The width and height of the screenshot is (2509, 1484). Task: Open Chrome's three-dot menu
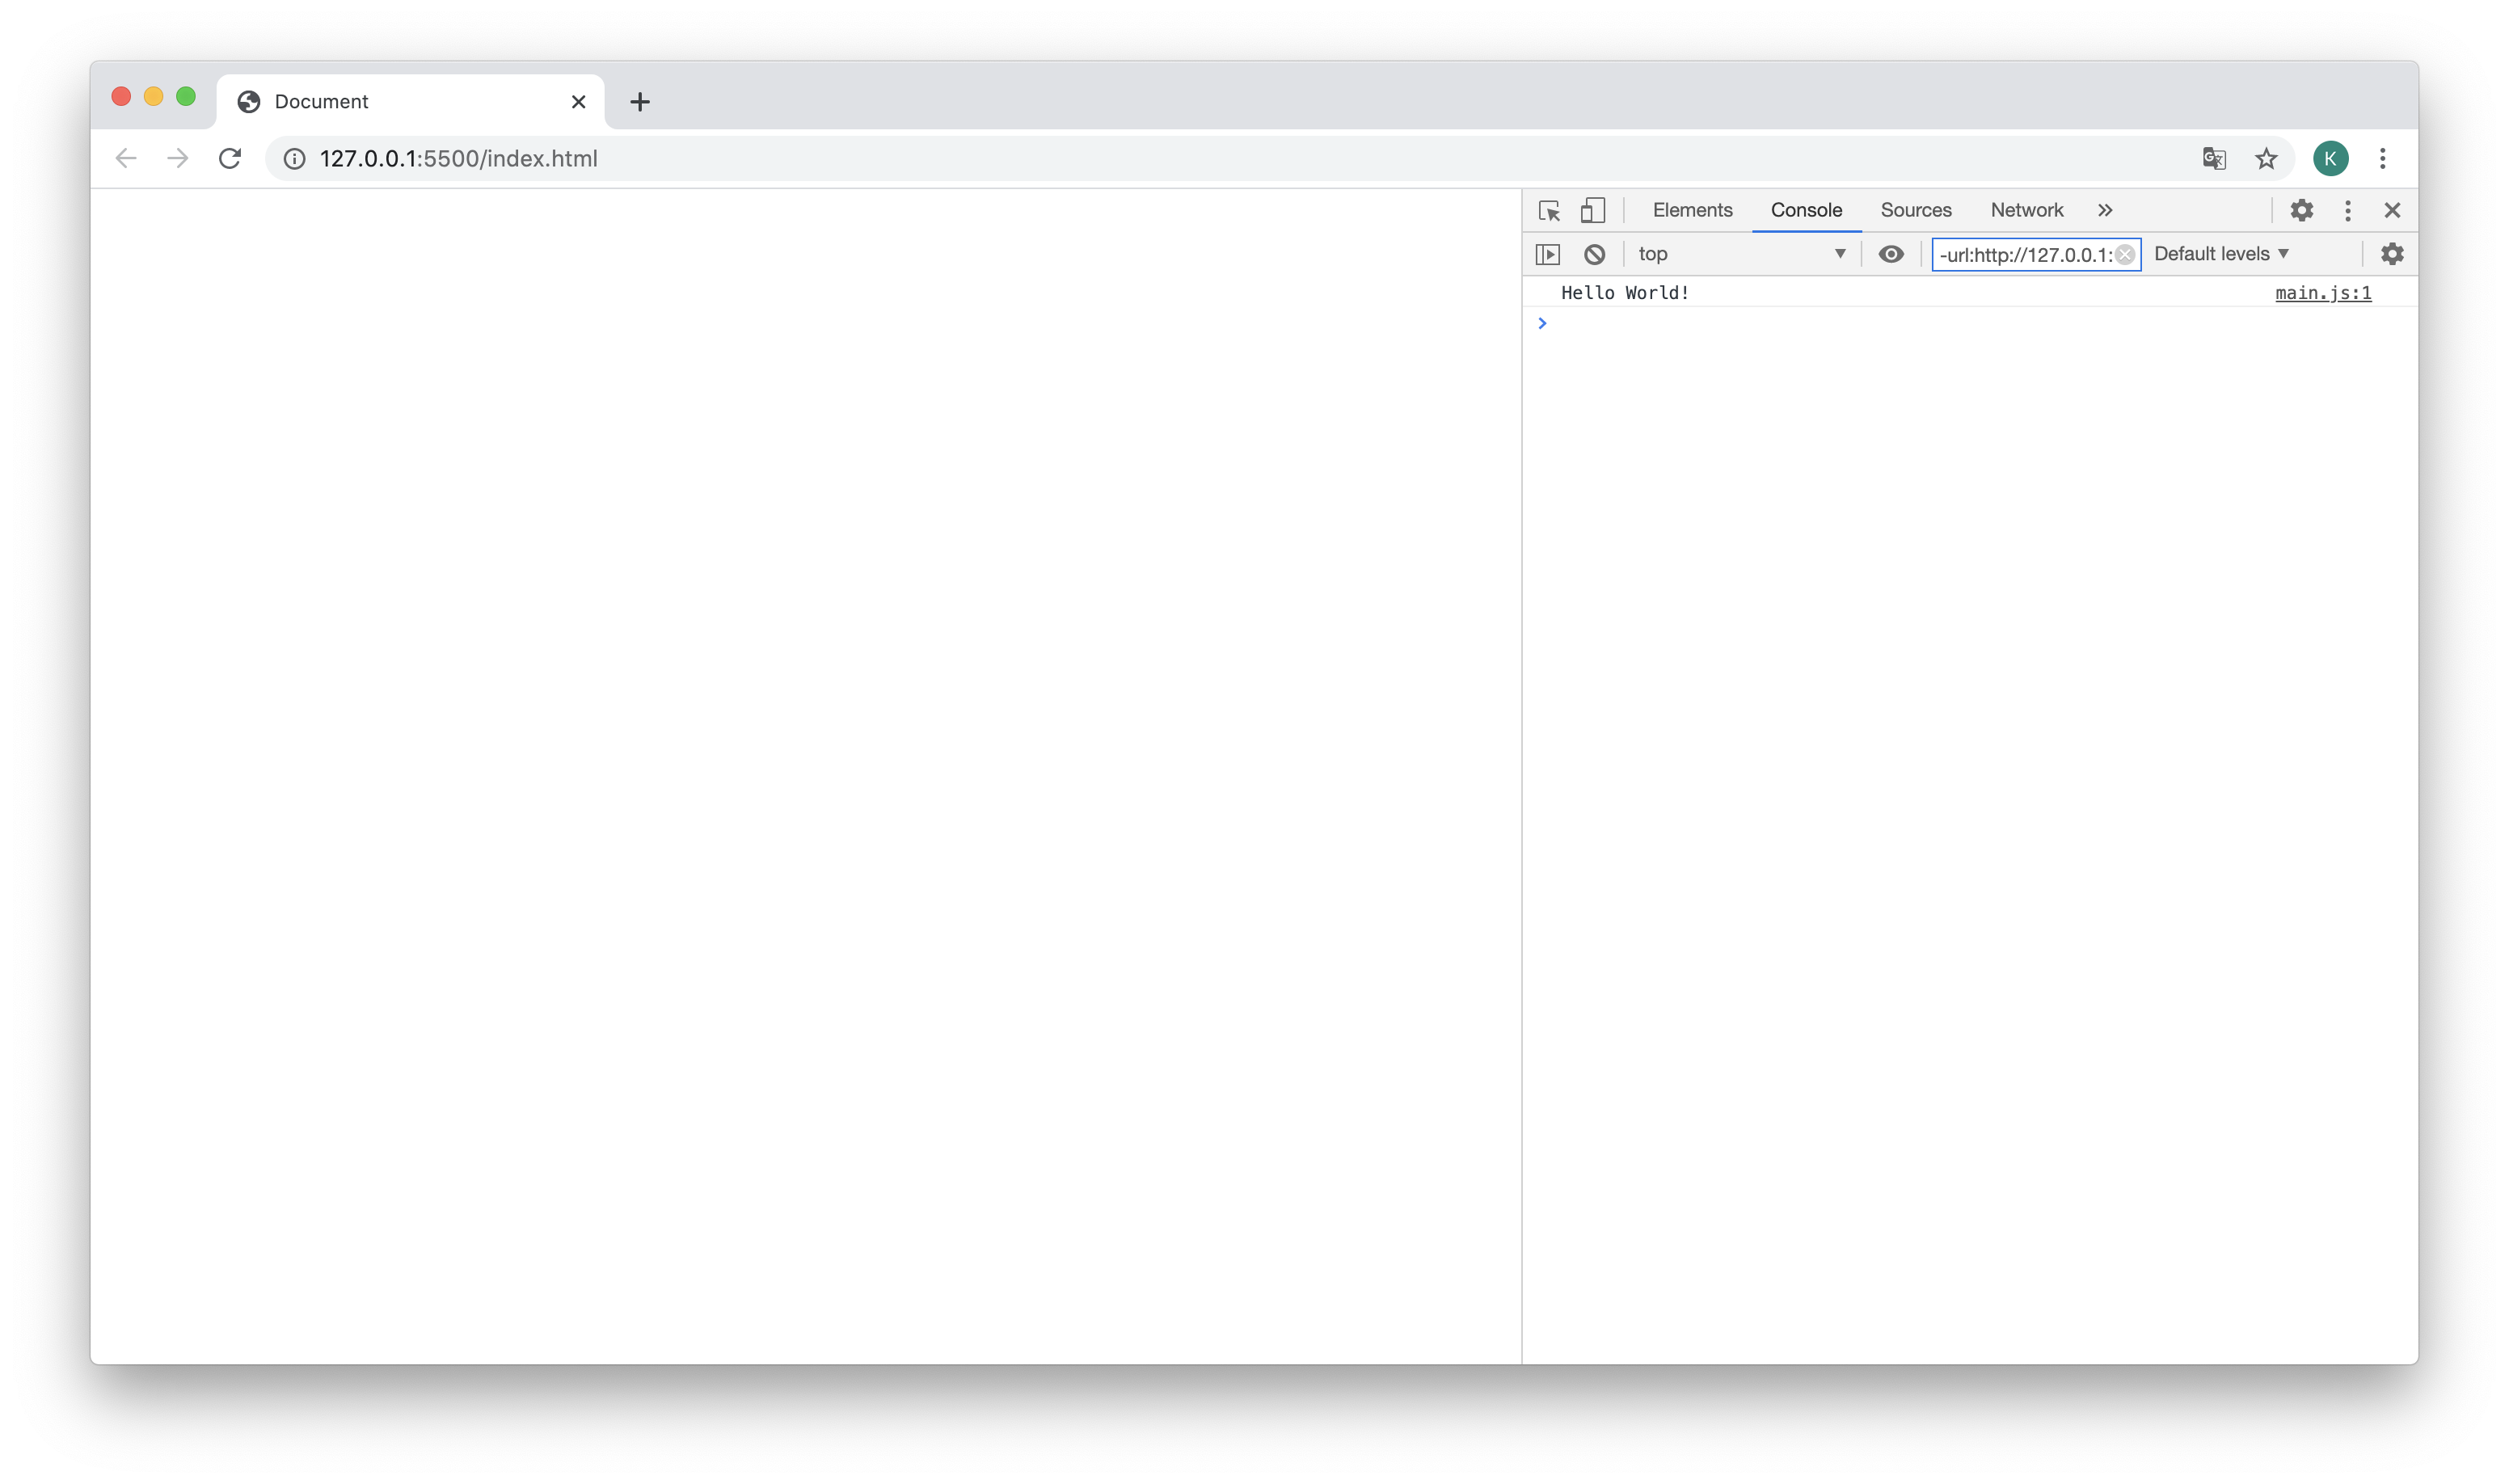[2383, 158]
